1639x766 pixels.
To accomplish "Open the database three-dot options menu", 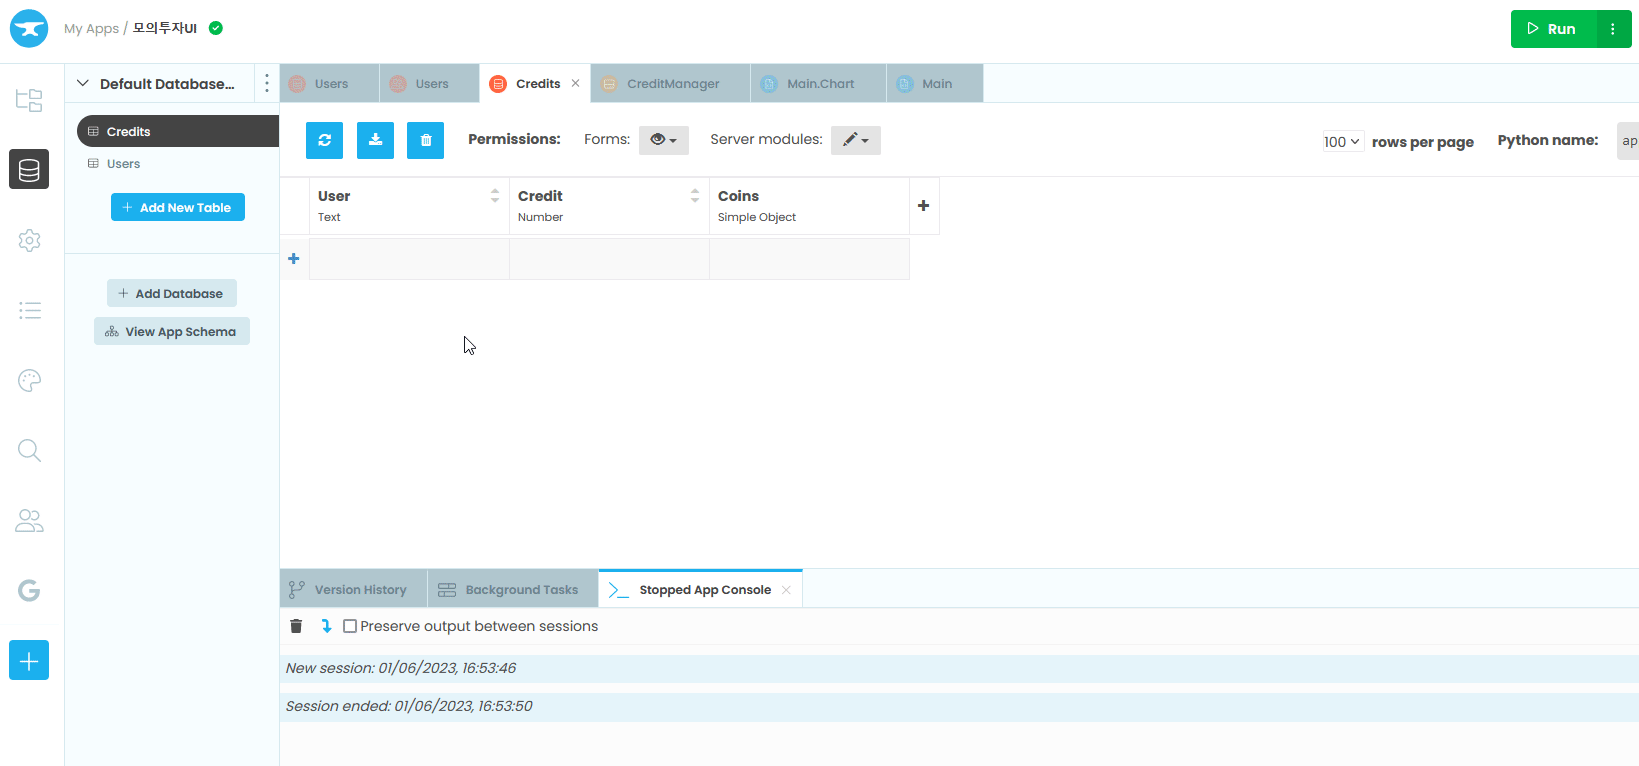I will [x=267, y=83].
